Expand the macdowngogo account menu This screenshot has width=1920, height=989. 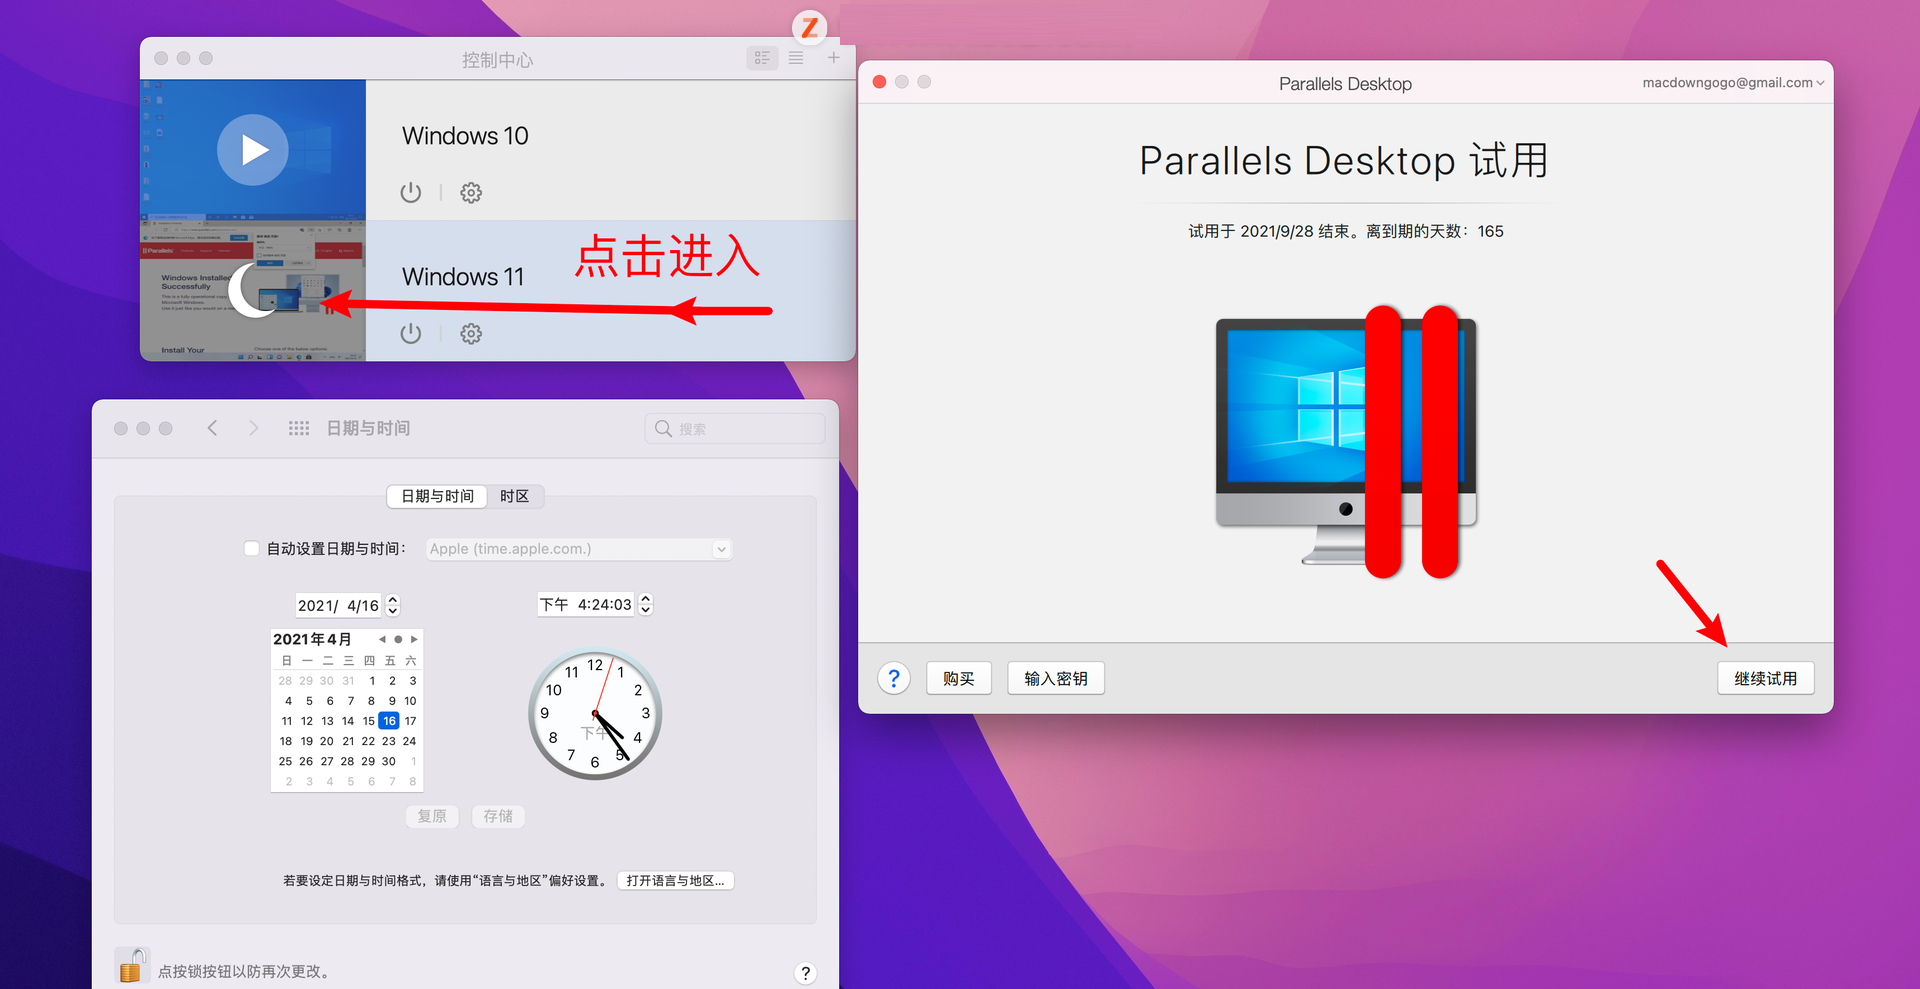click(x=1732, y=82)
